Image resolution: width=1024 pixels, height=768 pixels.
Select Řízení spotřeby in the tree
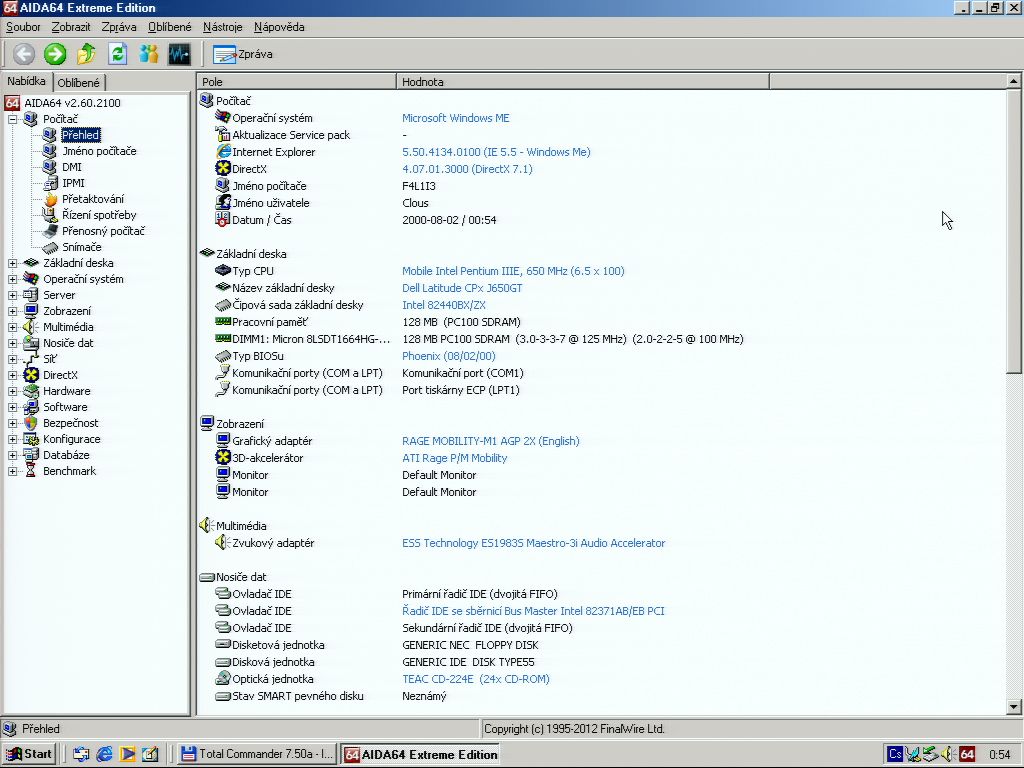coord(99,215)
